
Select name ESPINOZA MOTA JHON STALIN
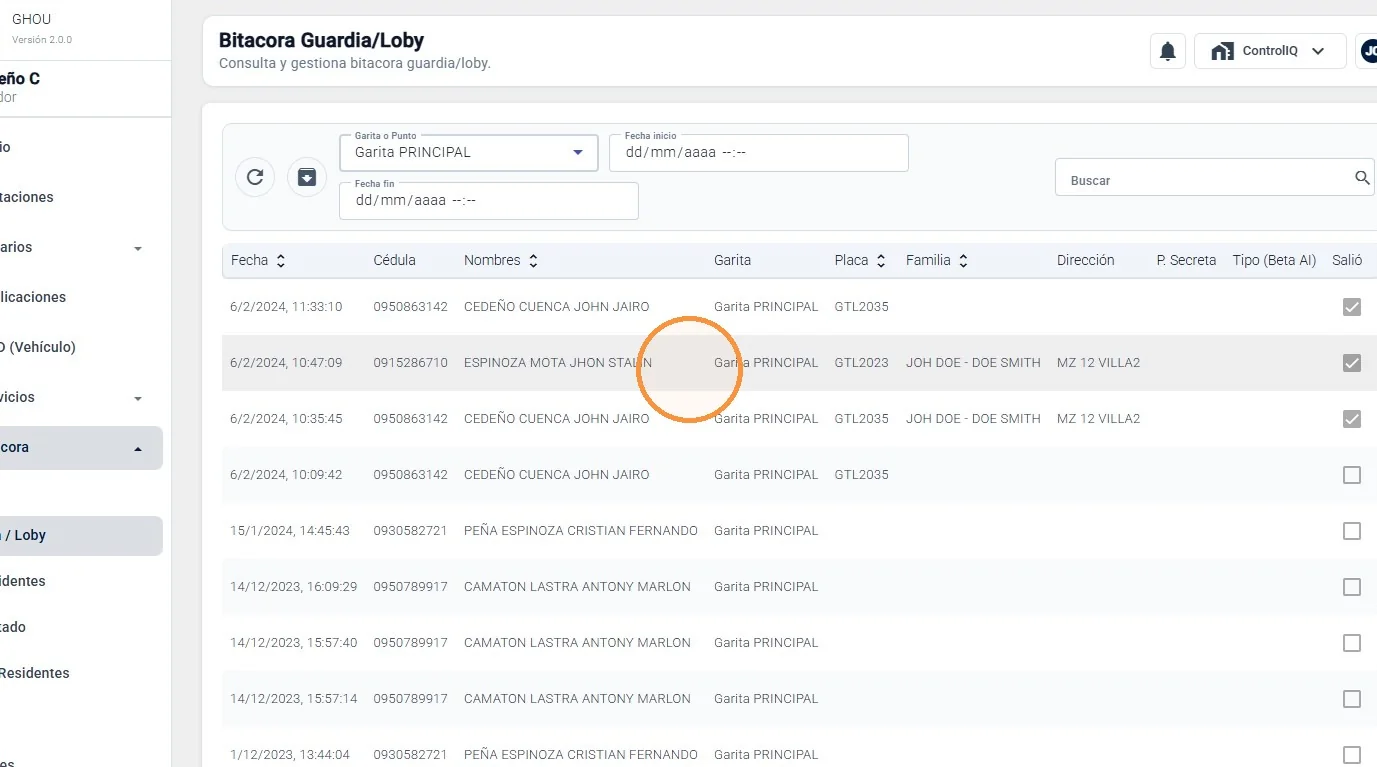pos(558,363)
